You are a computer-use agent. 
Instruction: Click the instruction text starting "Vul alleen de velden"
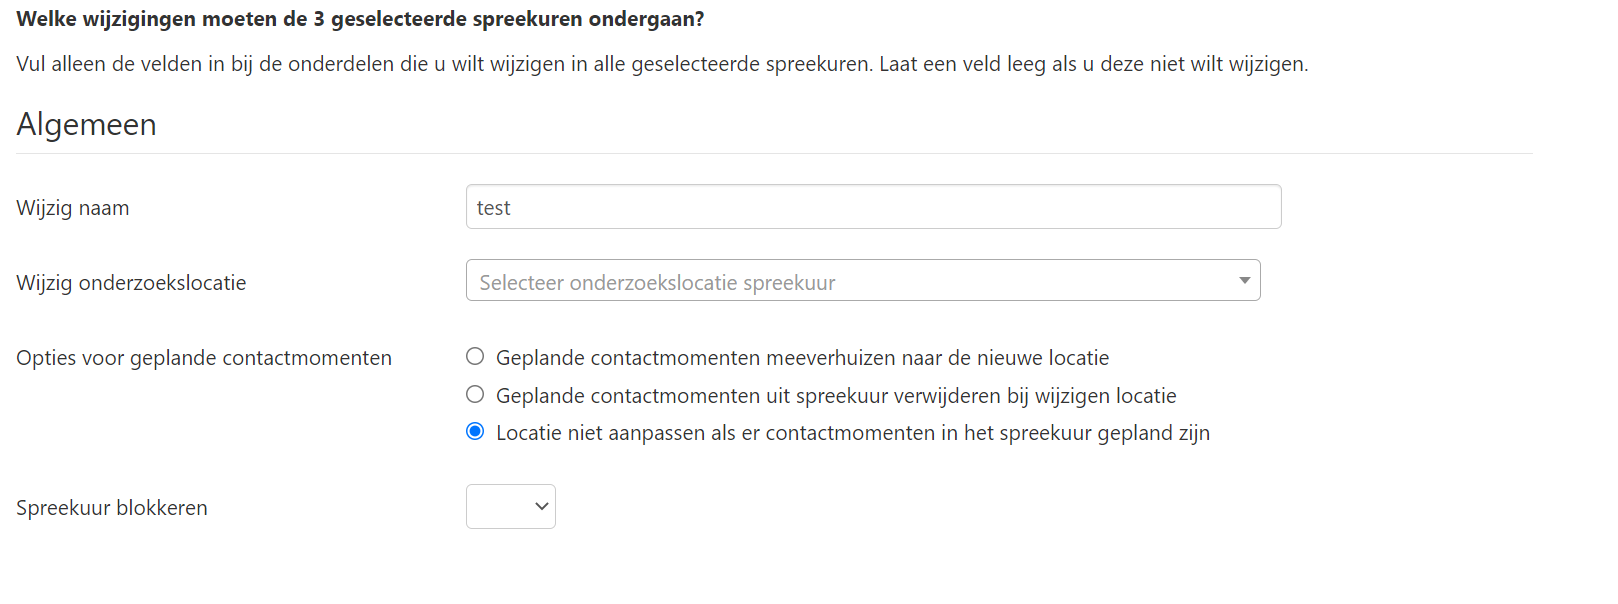[x=662, y=64]
